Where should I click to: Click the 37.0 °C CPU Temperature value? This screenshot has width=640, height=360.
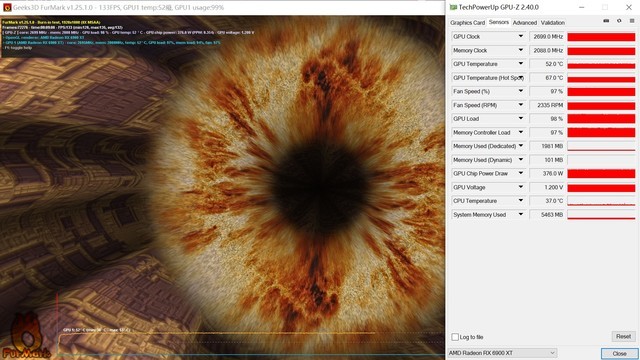[547, 201]
